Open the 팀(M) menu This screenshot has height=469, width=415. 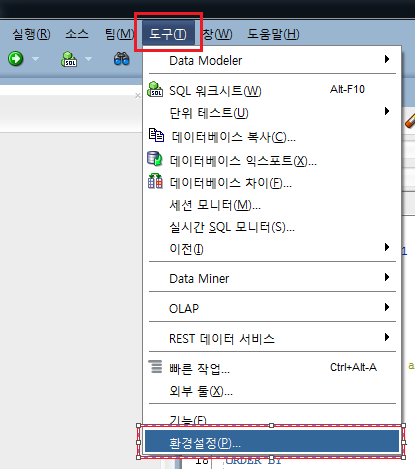pyautogui.click(x=119, y=34)
